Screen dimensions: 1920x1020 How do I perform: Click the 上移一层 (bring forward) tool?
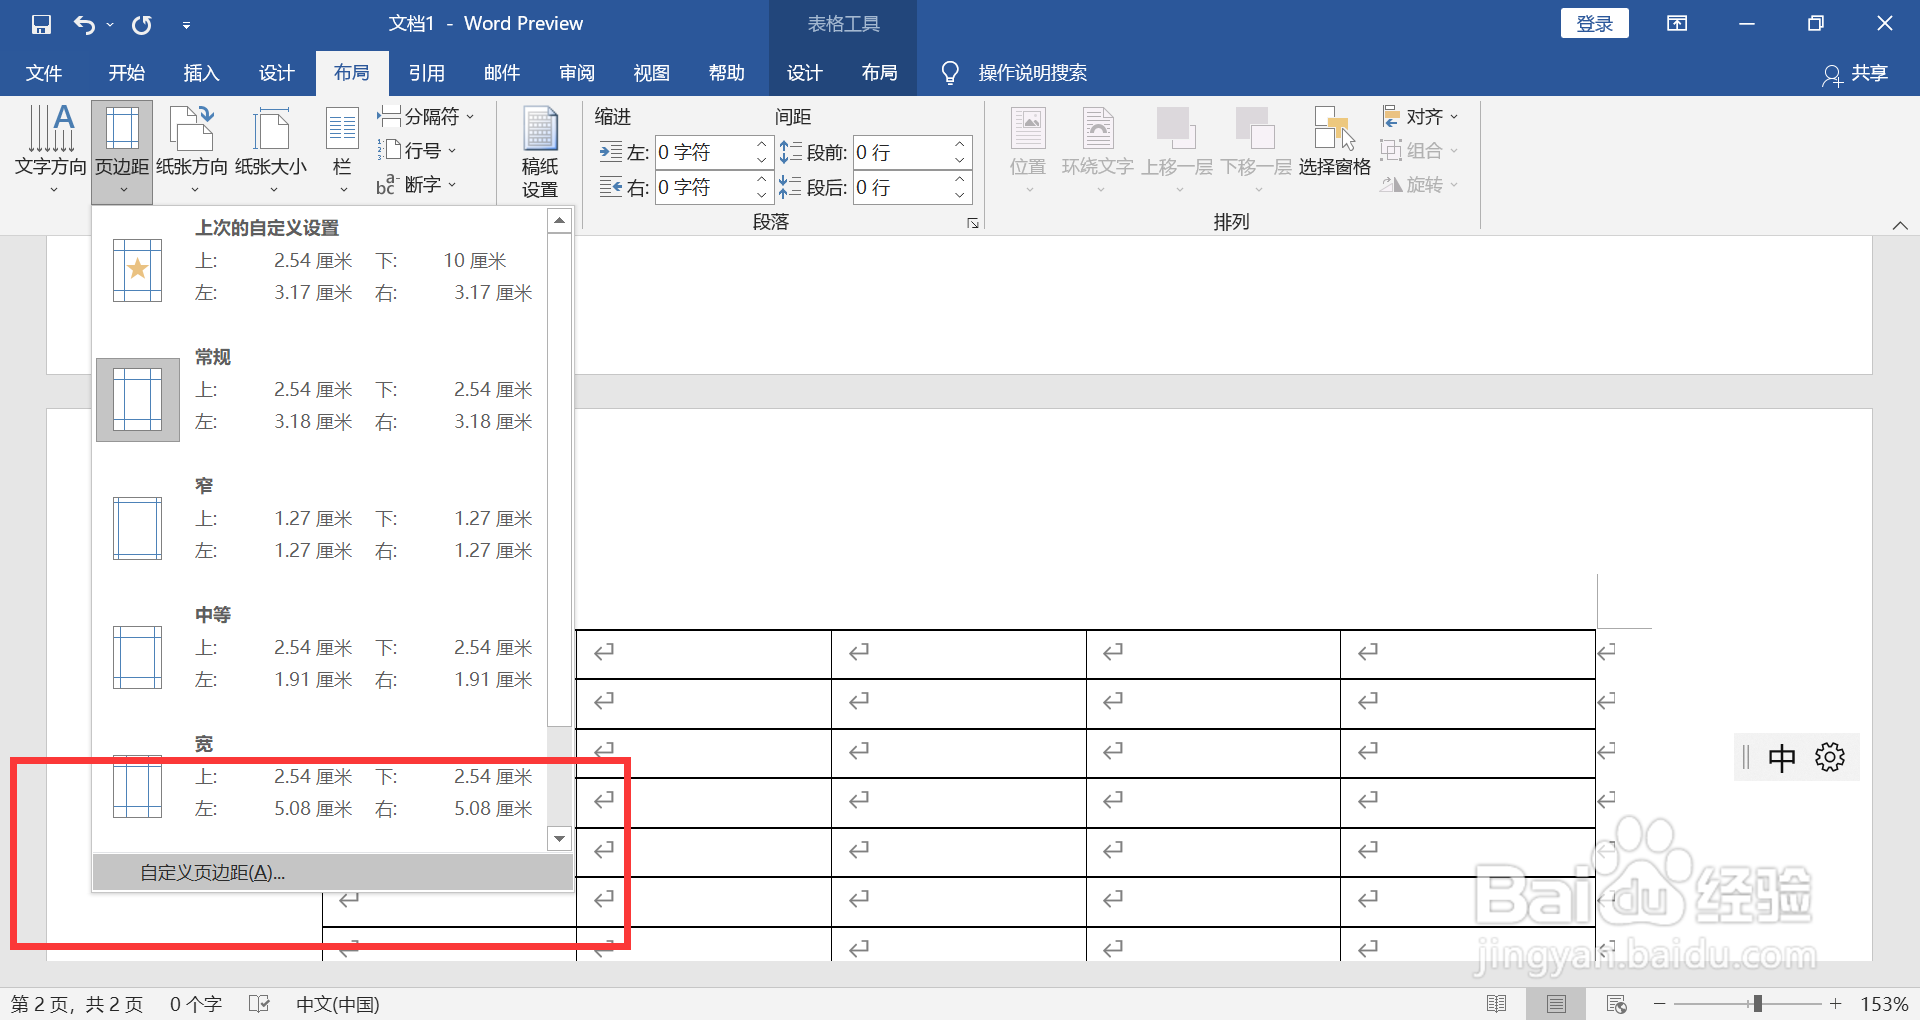[x=1176, y=145]
